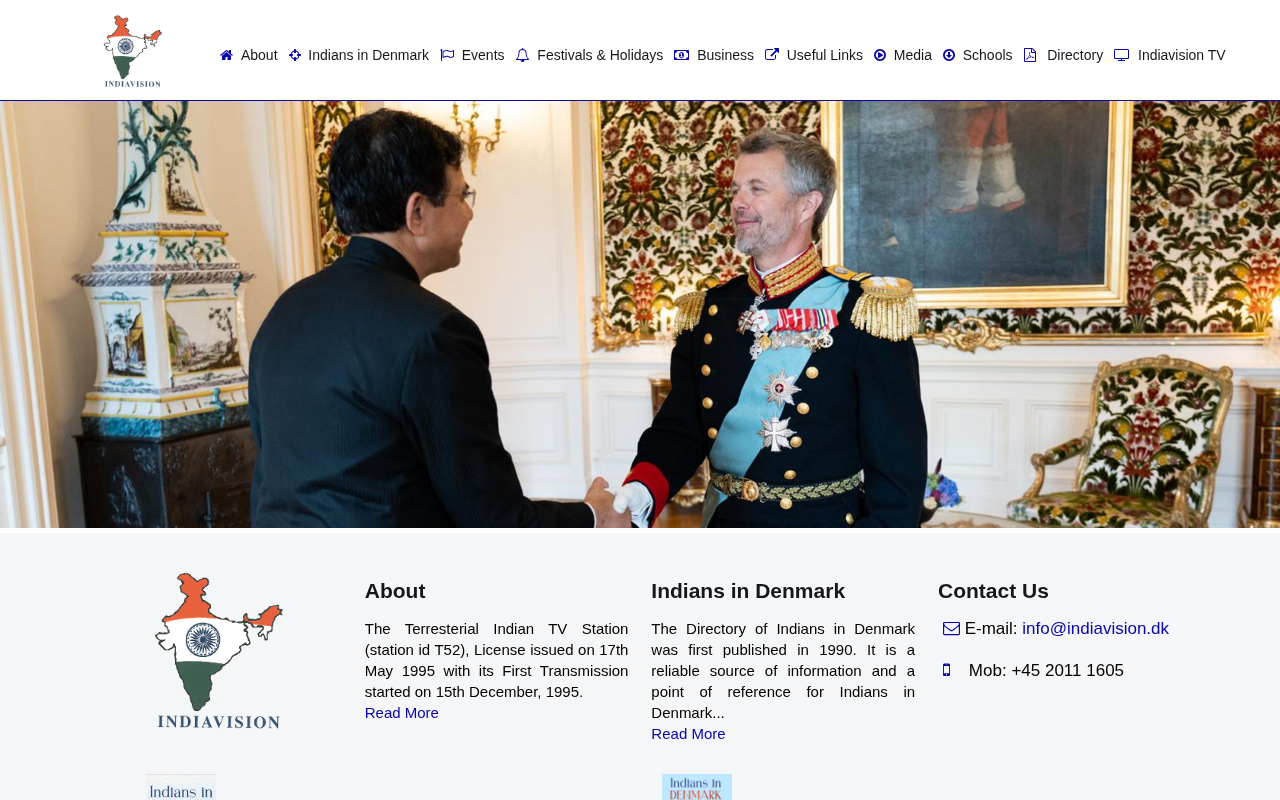Click the download-circle icon beside Schools
Image resolution: width=1280 pixels, height=800 pixels.
click(x=949, y=55)
